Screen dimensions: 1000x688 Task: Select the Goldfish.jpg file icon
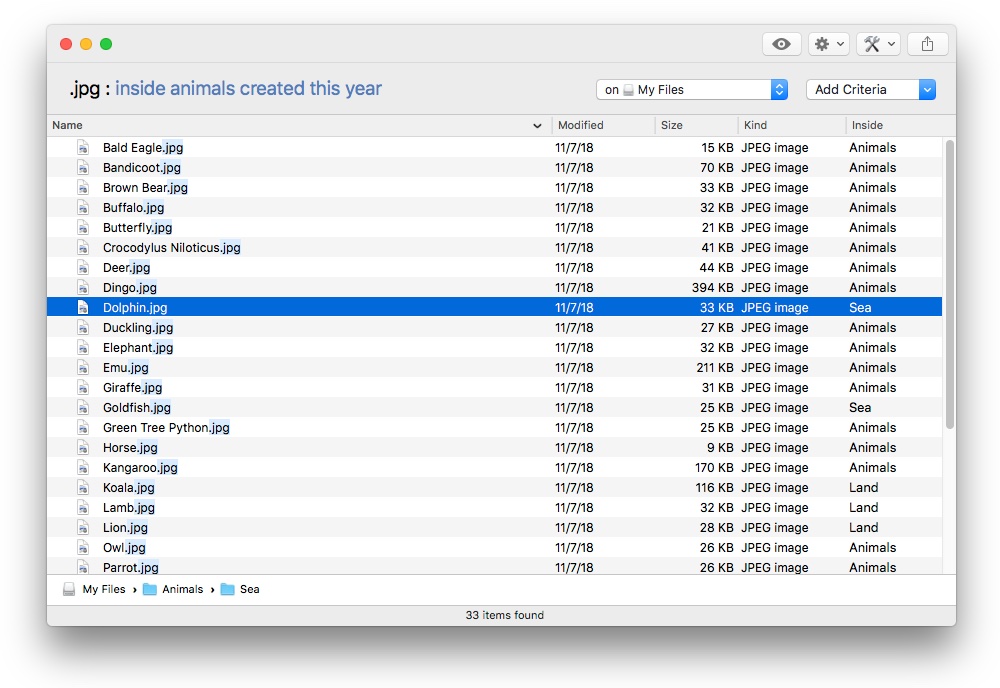(84, 408)
